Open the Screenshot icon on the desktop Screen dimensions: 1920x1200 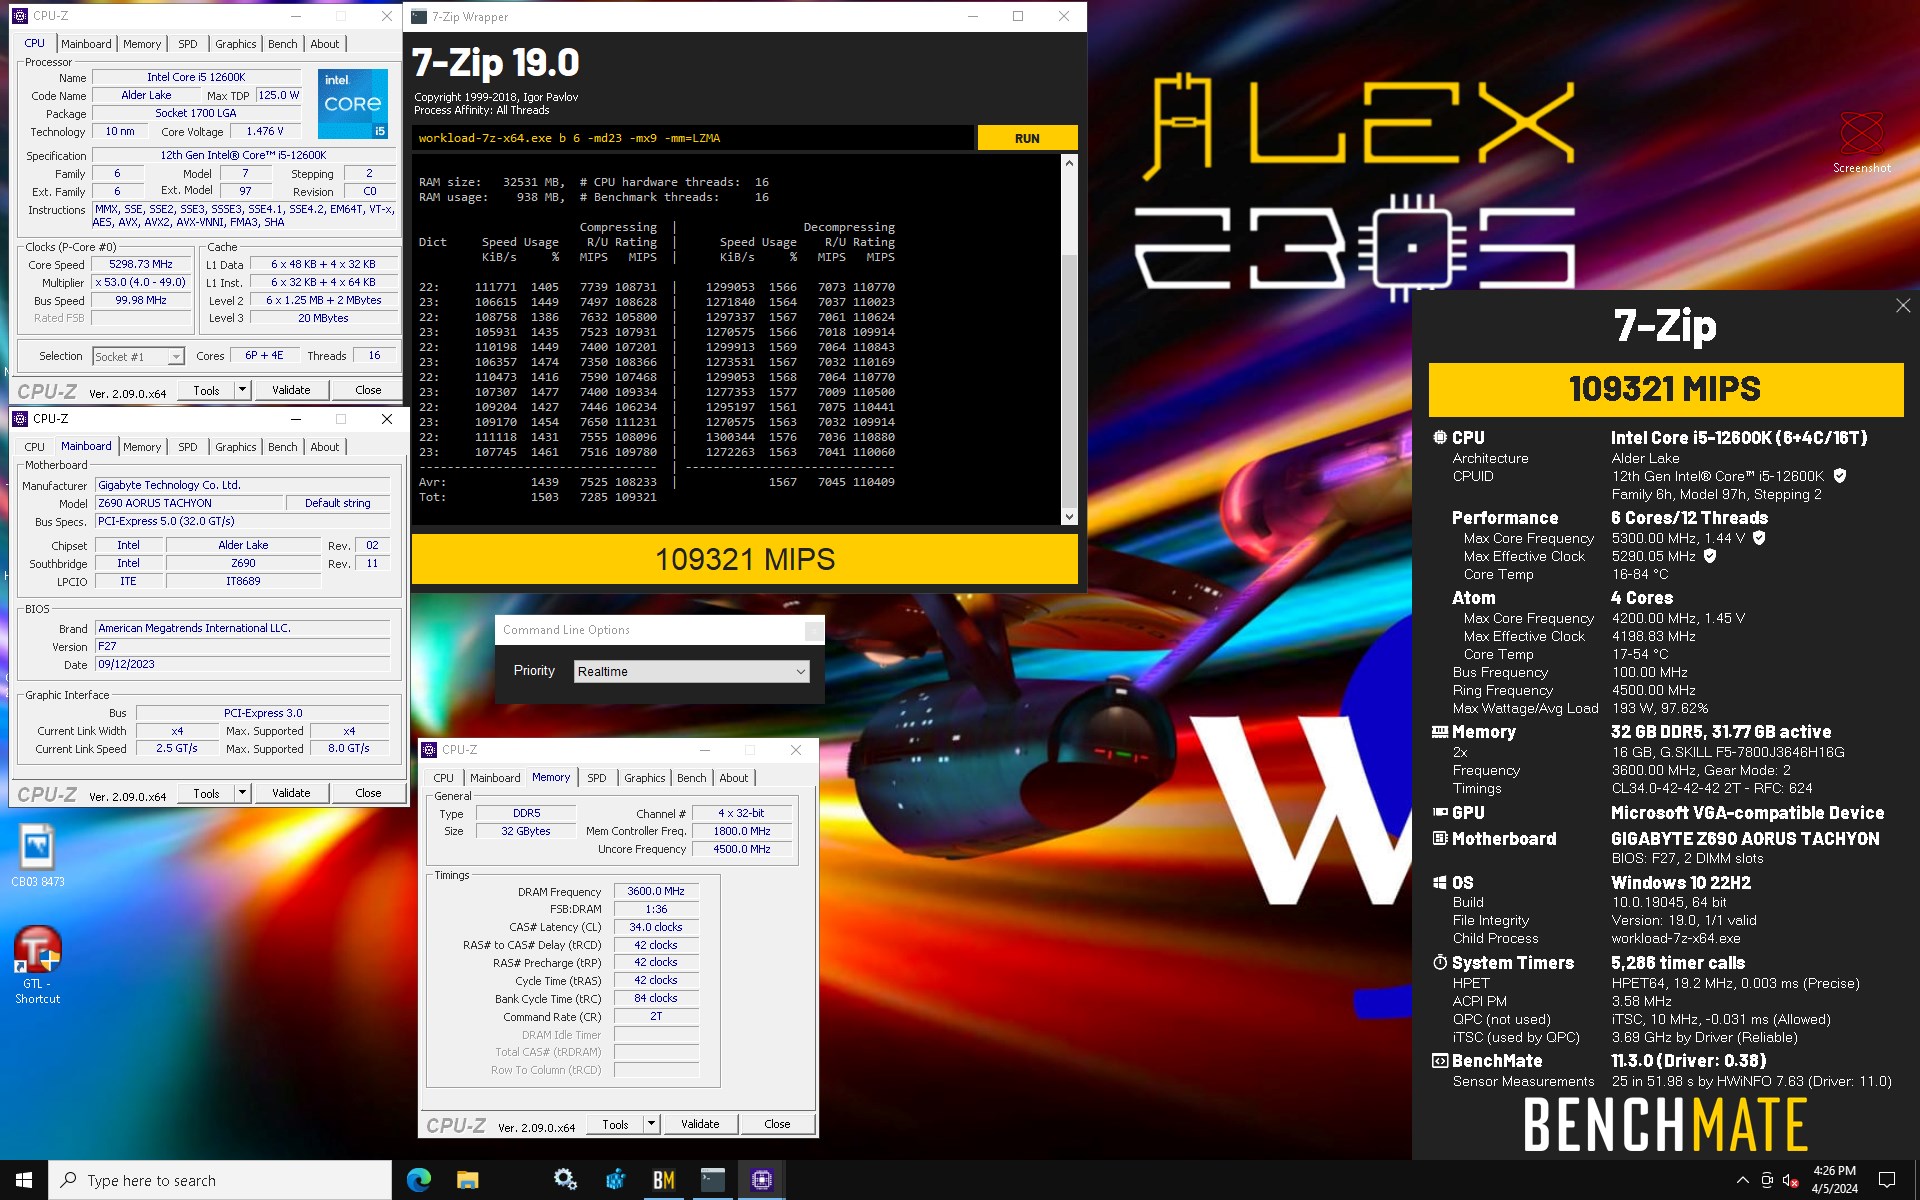click(1861, 141)
